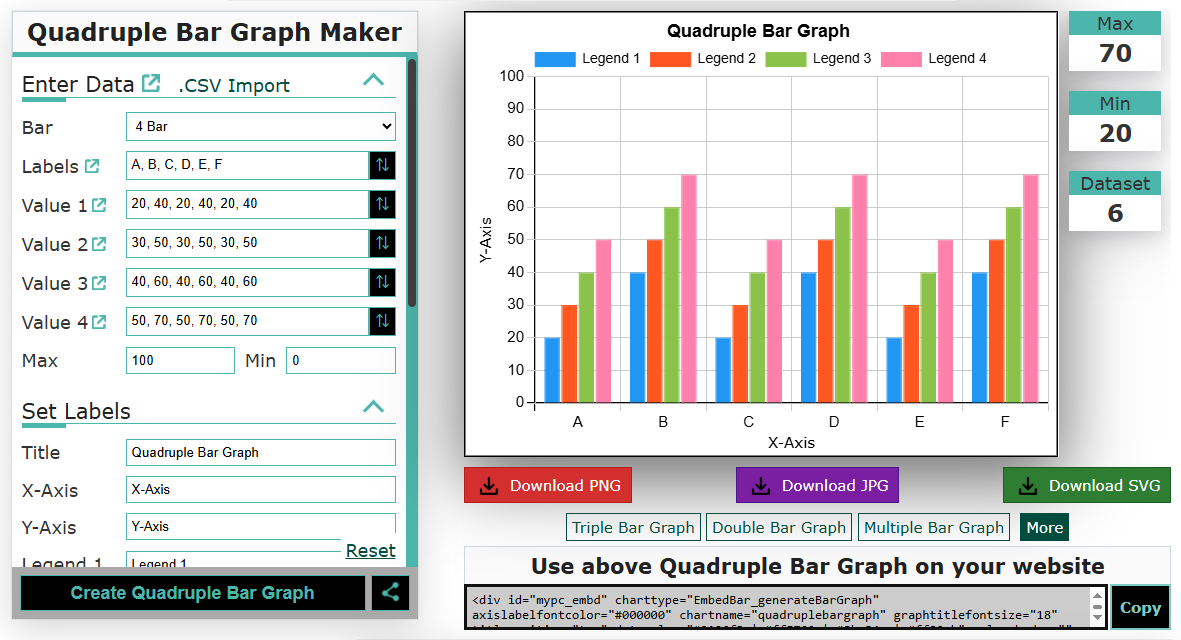The width and height of the screenshot is (1181, 640).
Task: Click the sort icon beside Value 3 field
Action: click(382, 282)
